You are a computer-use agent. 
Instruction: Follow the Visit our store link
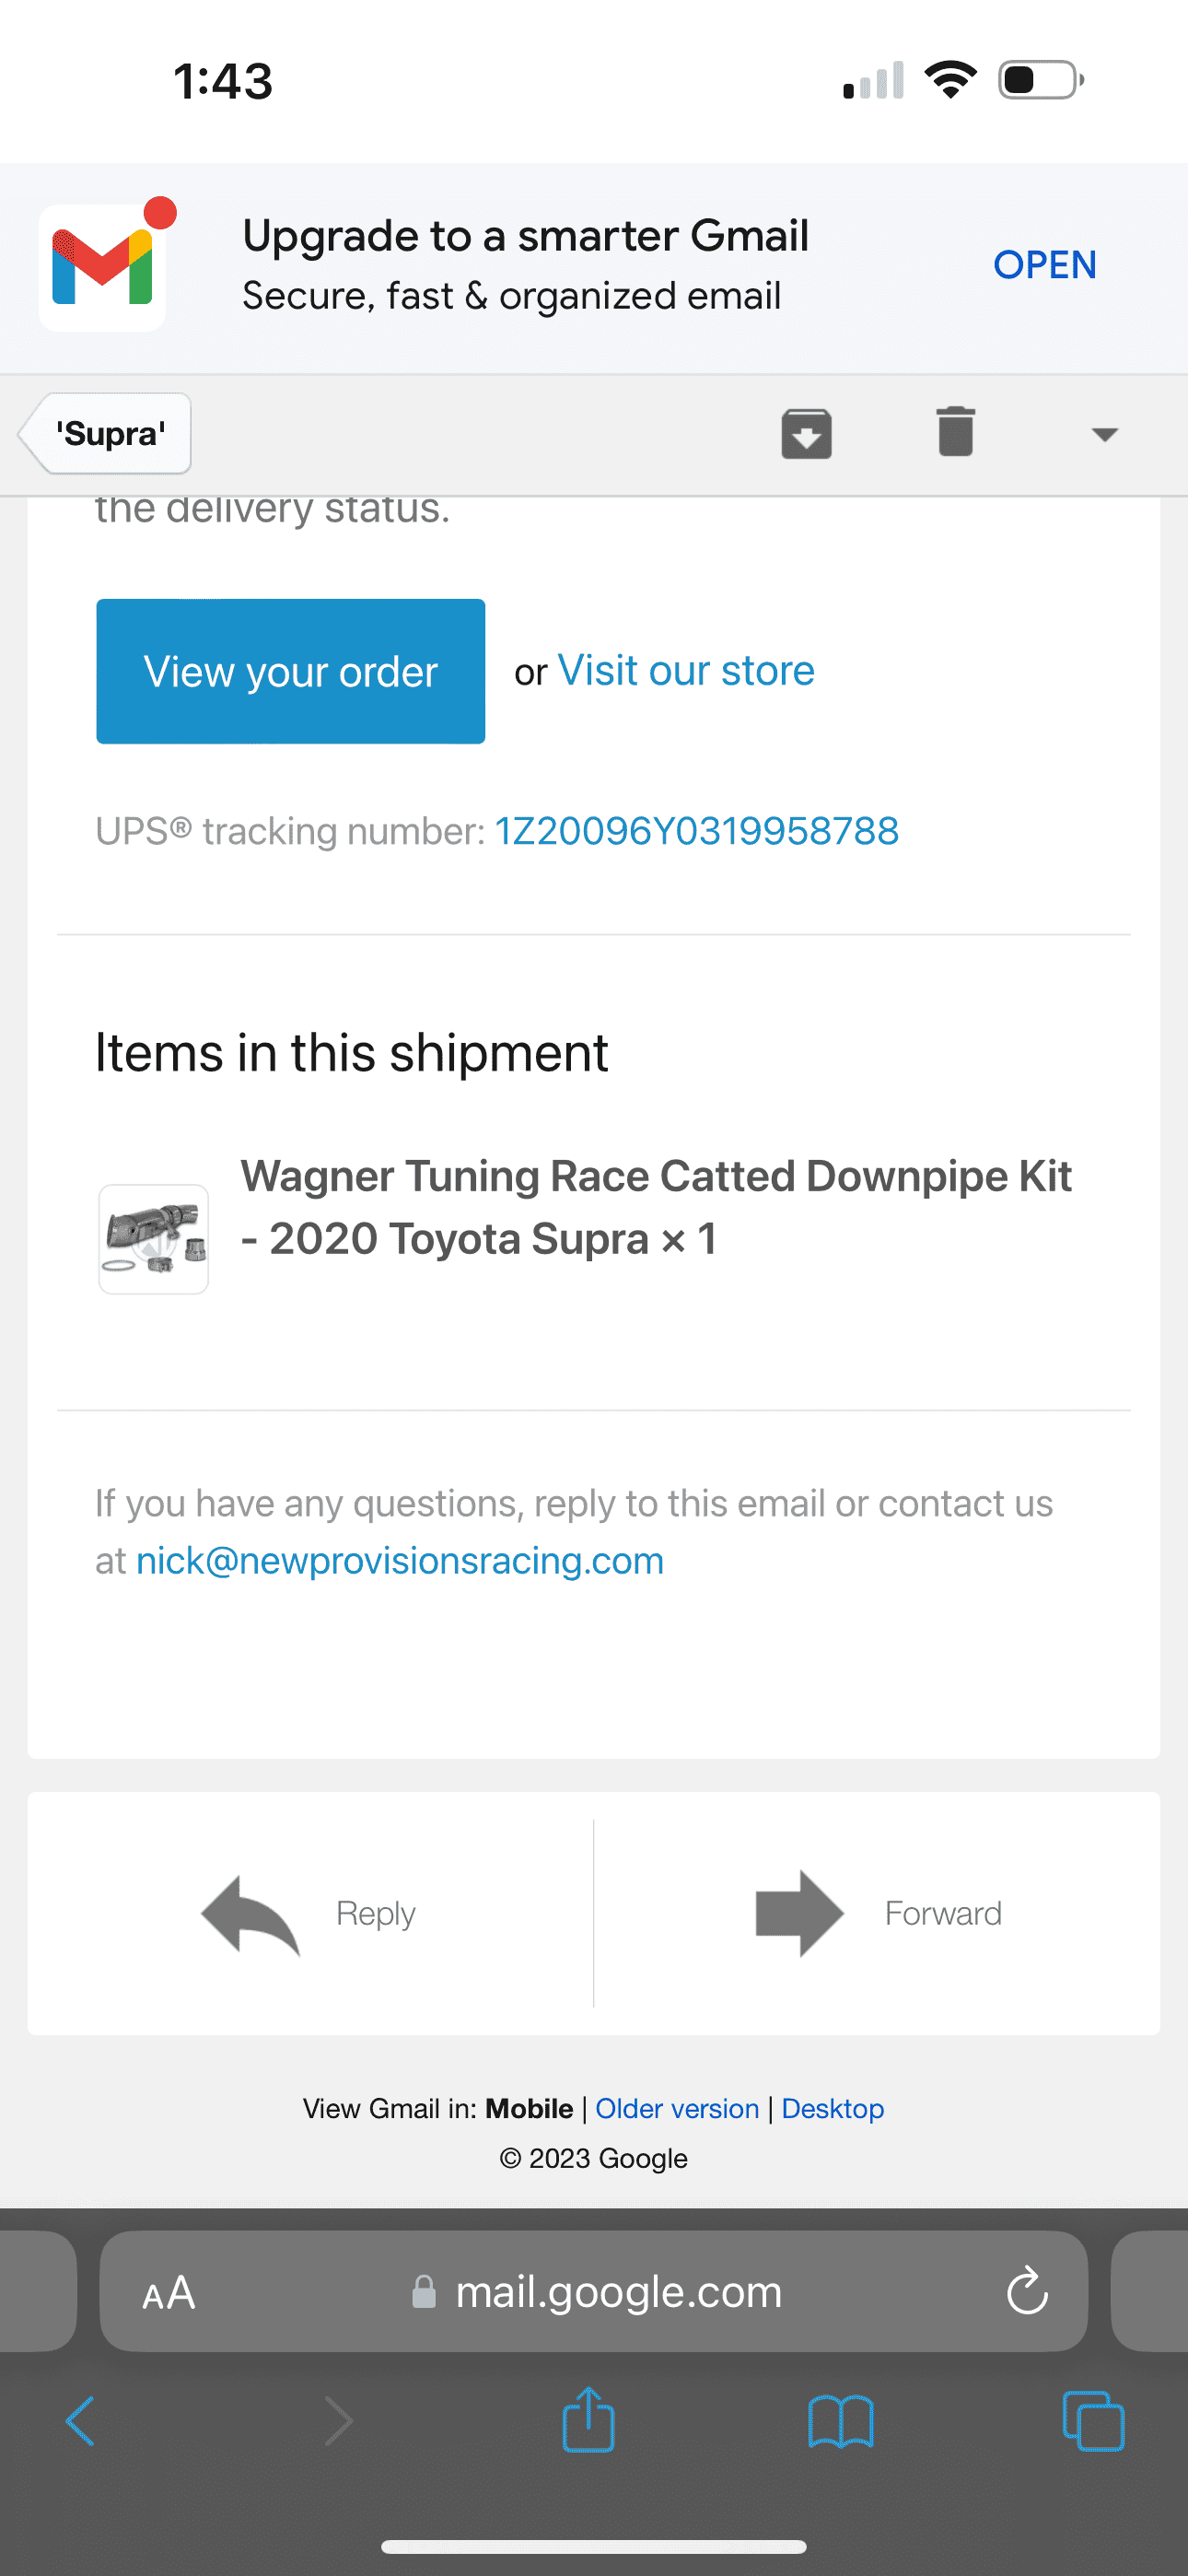(x=686, y=671)
